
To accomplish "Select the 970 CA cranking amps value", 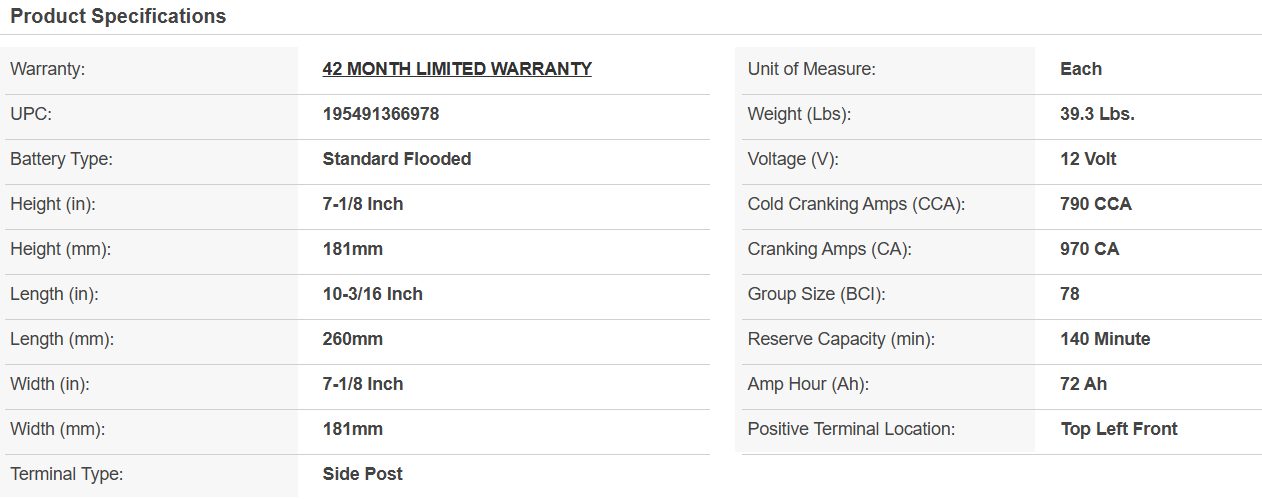I will 1090,249.
